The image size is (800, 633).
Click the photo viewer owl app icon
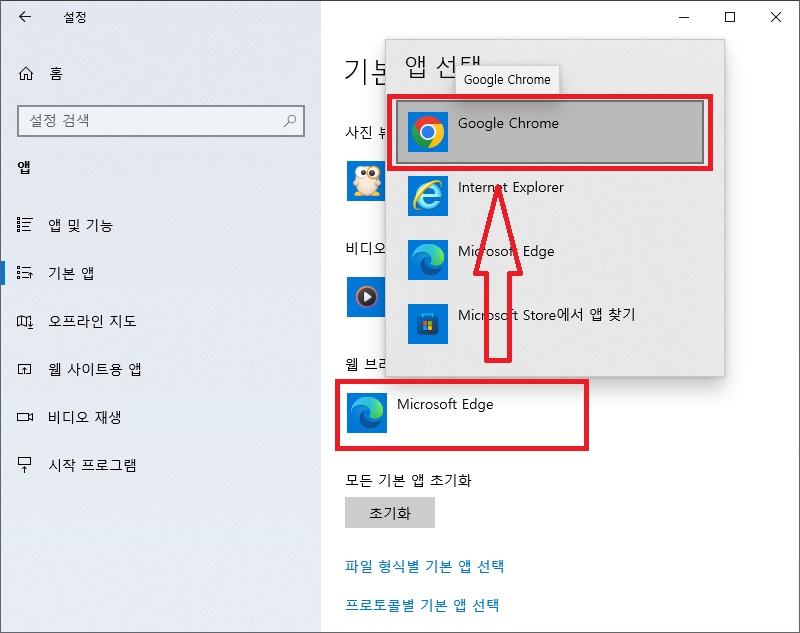(x=366, y=181)
